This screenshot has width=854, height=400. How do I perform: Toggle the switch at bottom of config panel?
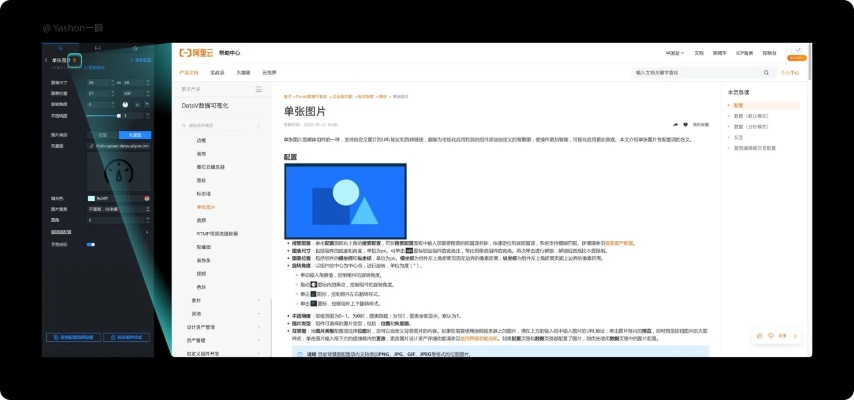coord(91,243)
